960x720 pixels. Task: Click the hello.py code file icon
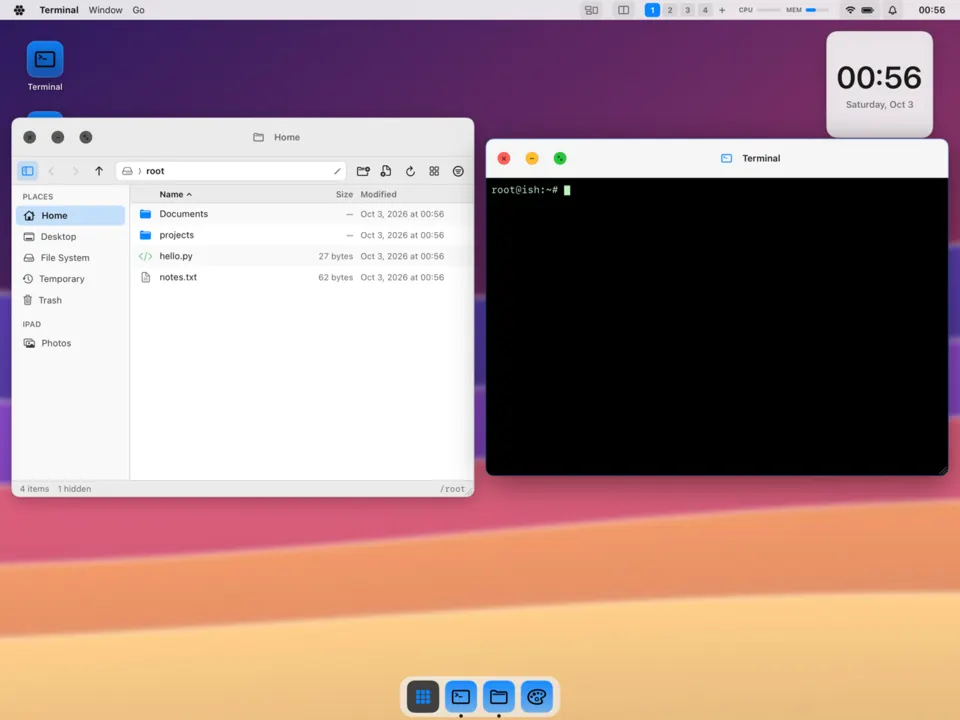coord(145,256)
